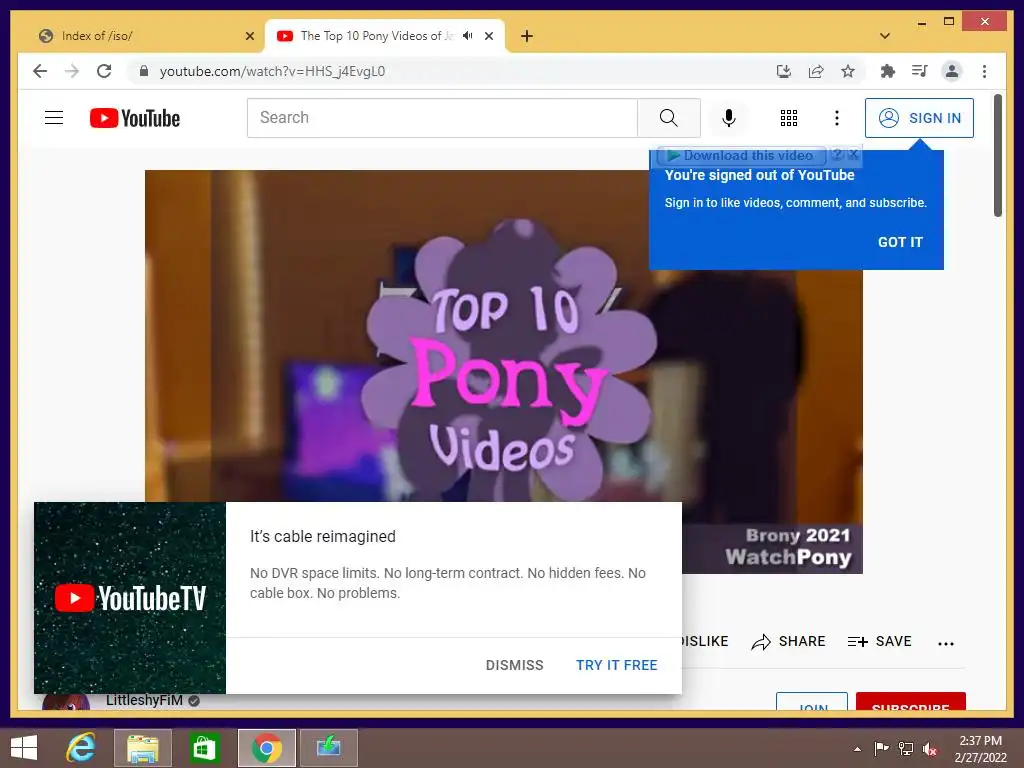Open the LittleshyFiM channel name
This screenshot has width=1024, height=768.
(x=144, y=700)
